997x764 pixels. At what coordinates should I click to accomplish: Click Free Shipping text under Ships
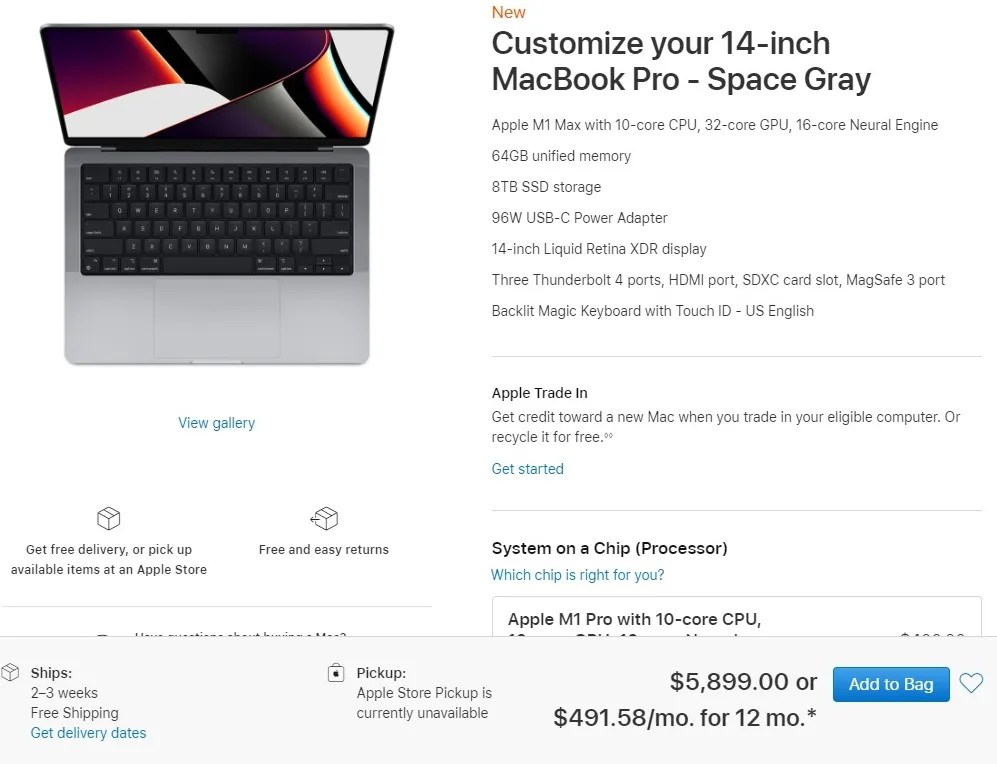coord(75,712)
